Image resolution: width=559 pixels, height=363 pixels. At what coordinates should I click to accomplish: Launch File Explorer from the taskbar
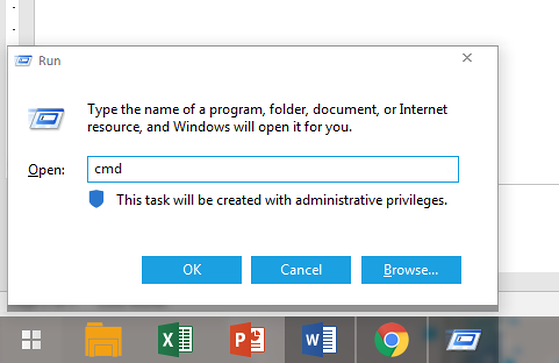(103, 339)
